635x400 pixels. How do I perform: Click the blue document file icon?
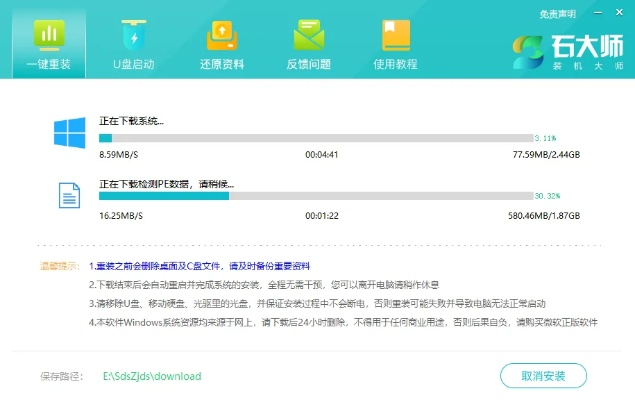coord(69,196)
